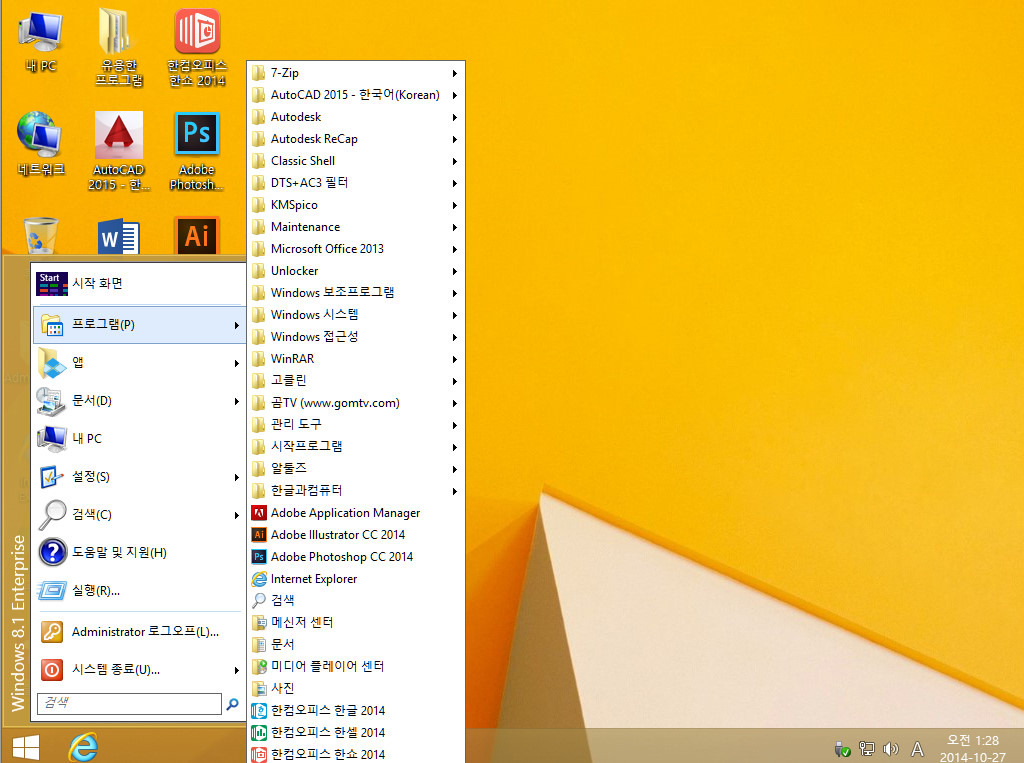This screenshot has height=763, width=1024.
Task: Expand the 한글과컴퓨터 submenu arrow
Action: click(455, 491)
